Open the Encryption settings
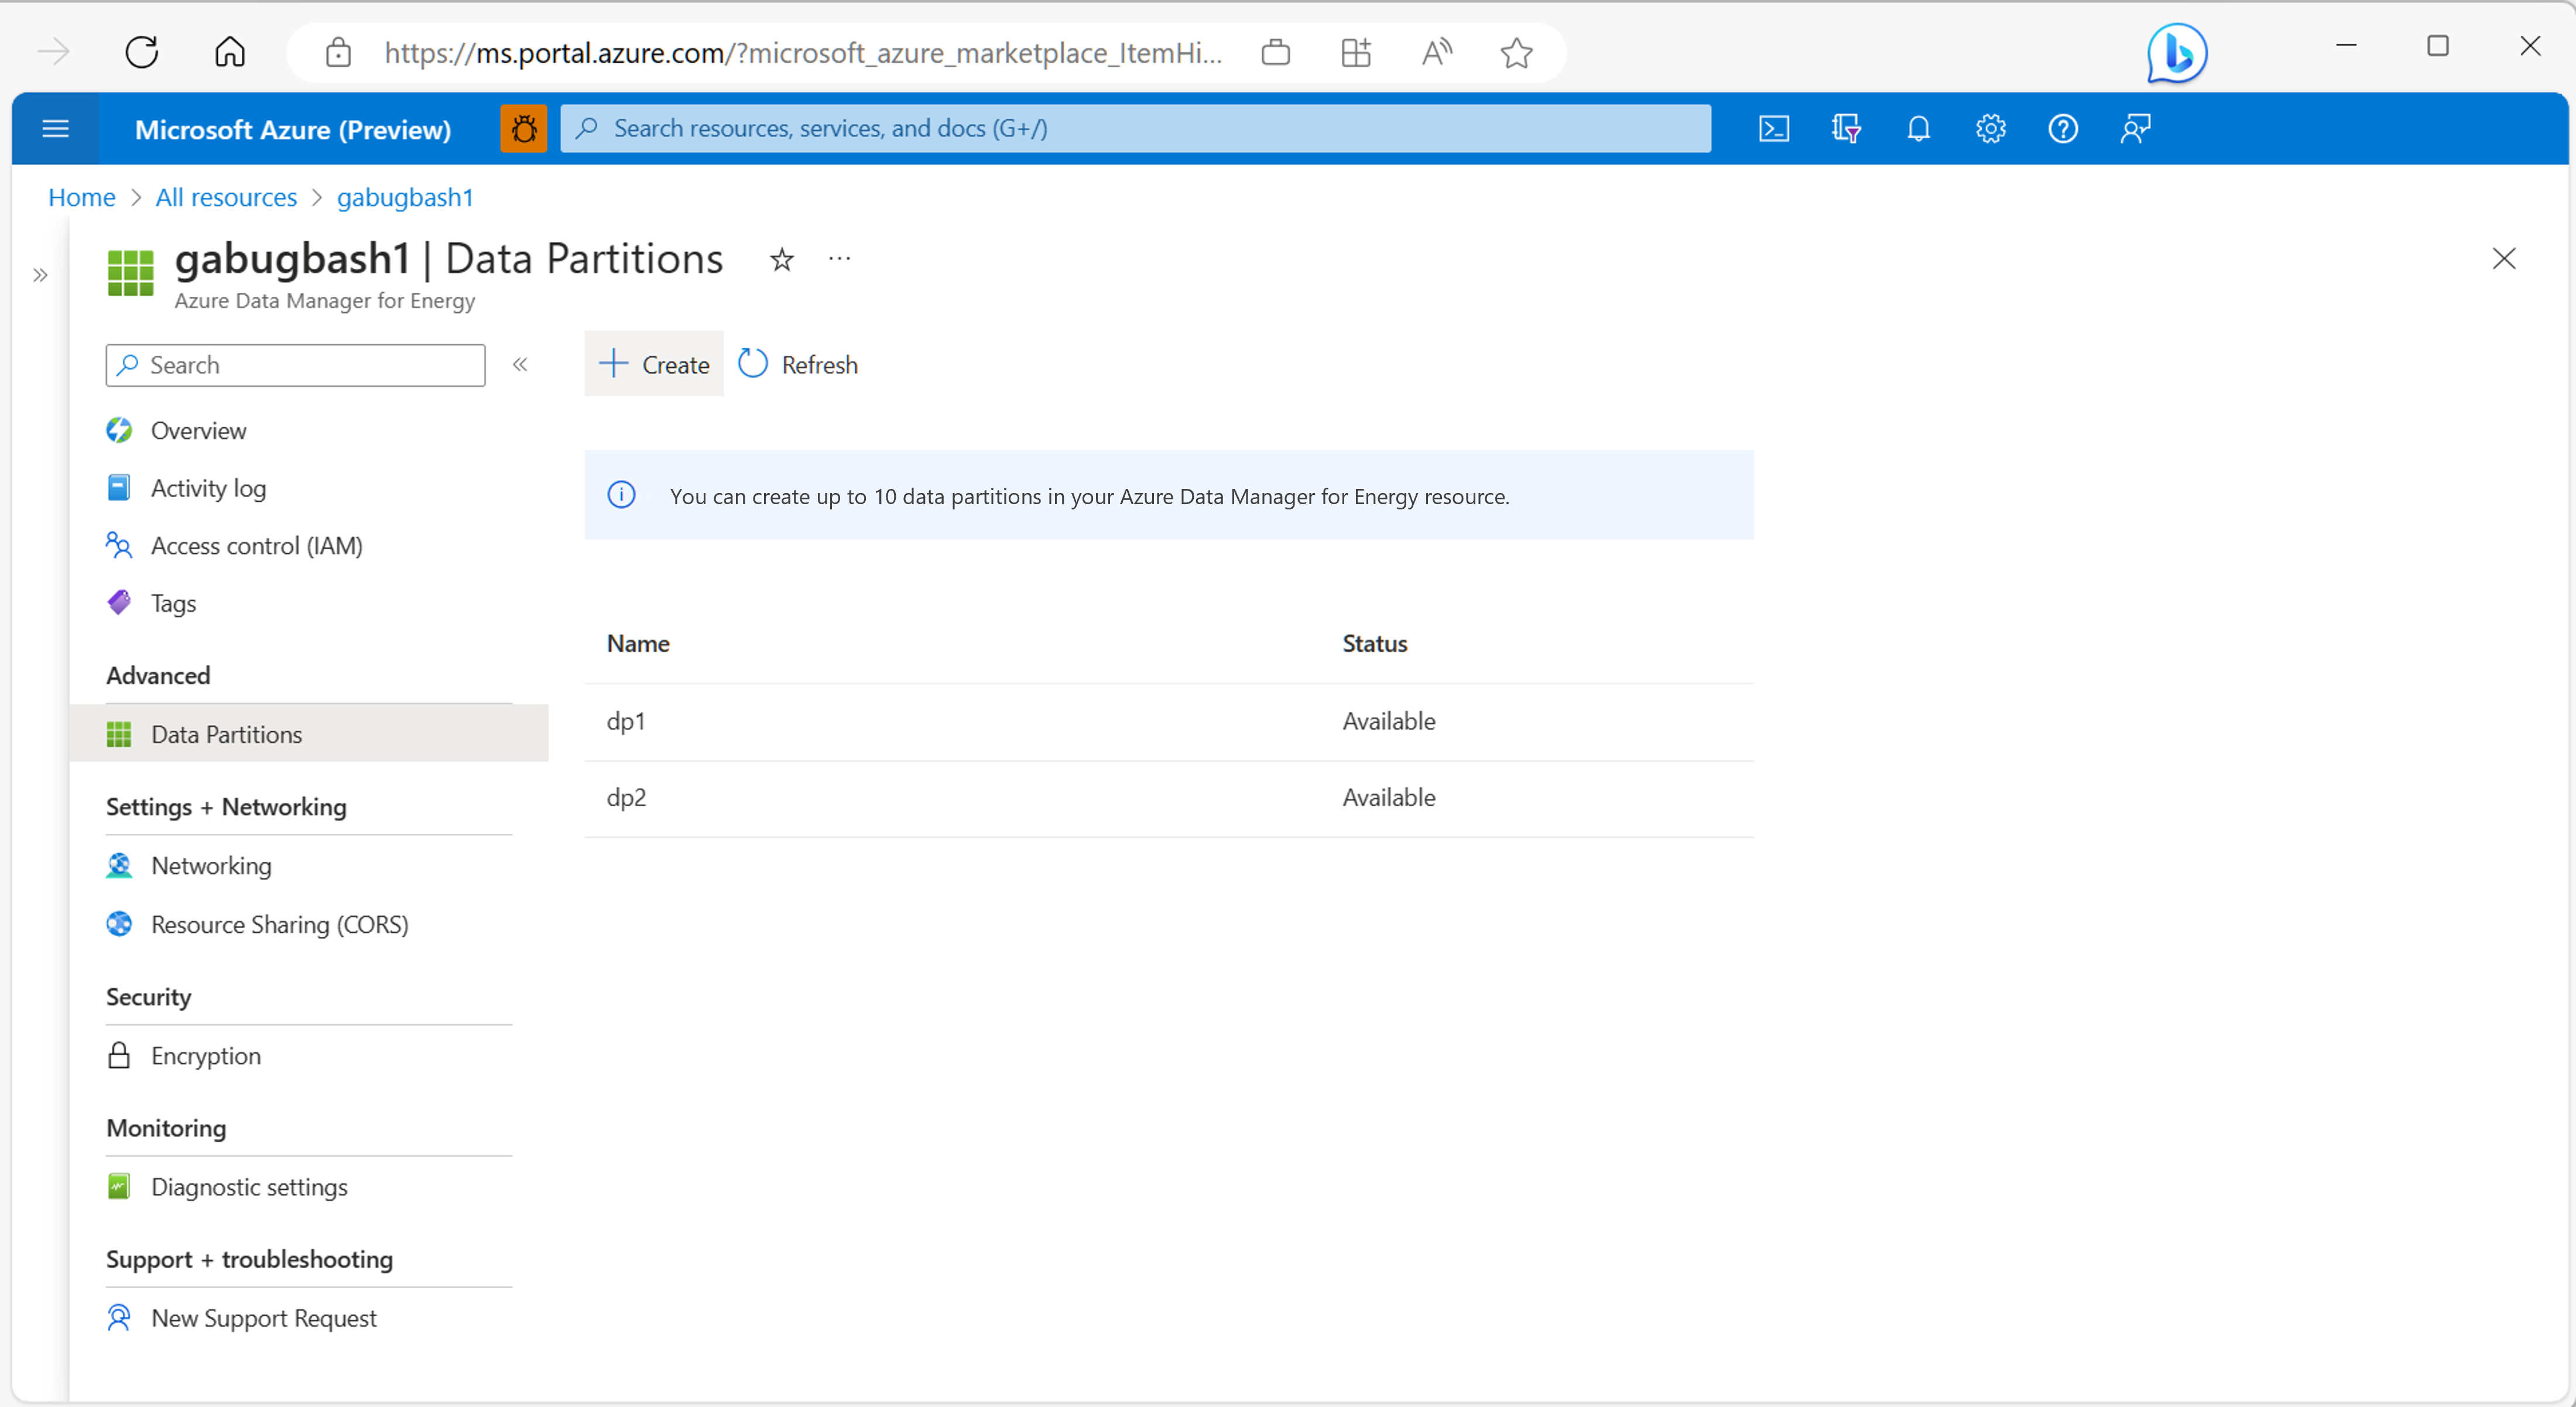Viewport: 2576px width, 1407px height. (x=205, y=1055)
